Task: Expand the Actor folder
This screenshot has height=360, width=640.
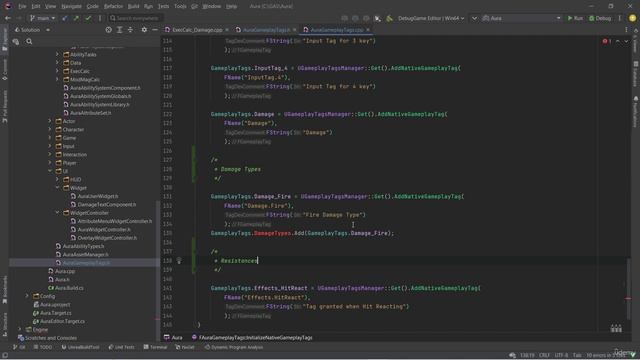Action: (x=50, y=121)
